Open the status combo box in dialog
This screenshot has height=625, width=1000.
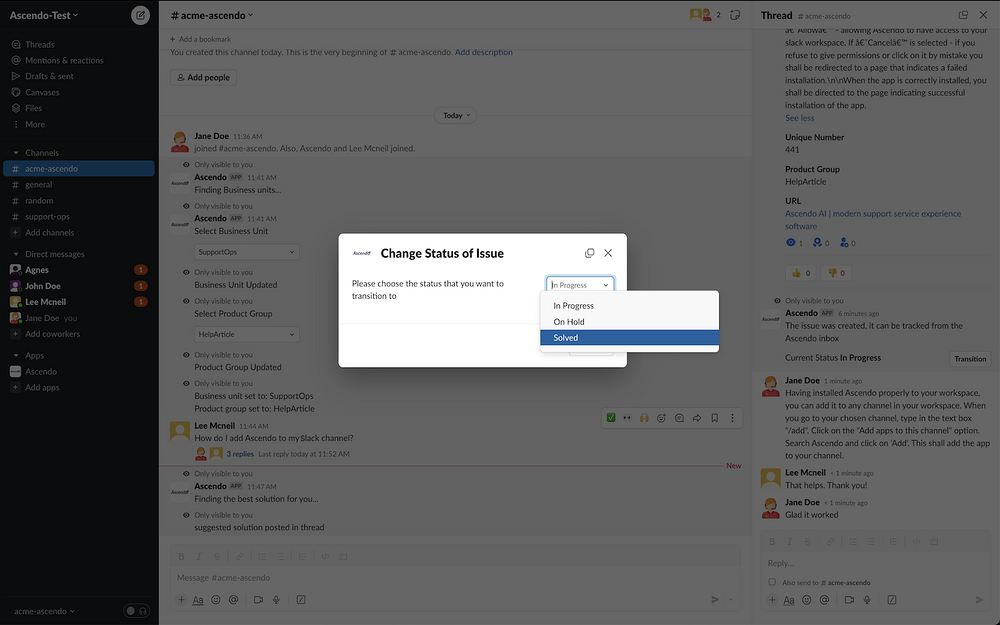click(580, 284)
